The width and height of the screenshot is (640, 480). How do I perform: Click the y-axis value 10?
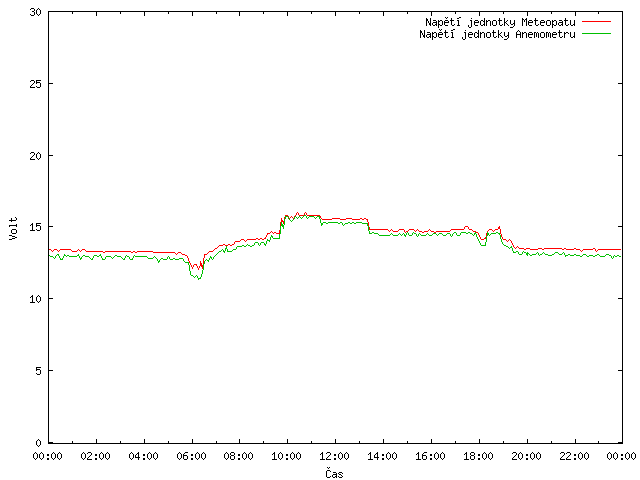[36, 299]
